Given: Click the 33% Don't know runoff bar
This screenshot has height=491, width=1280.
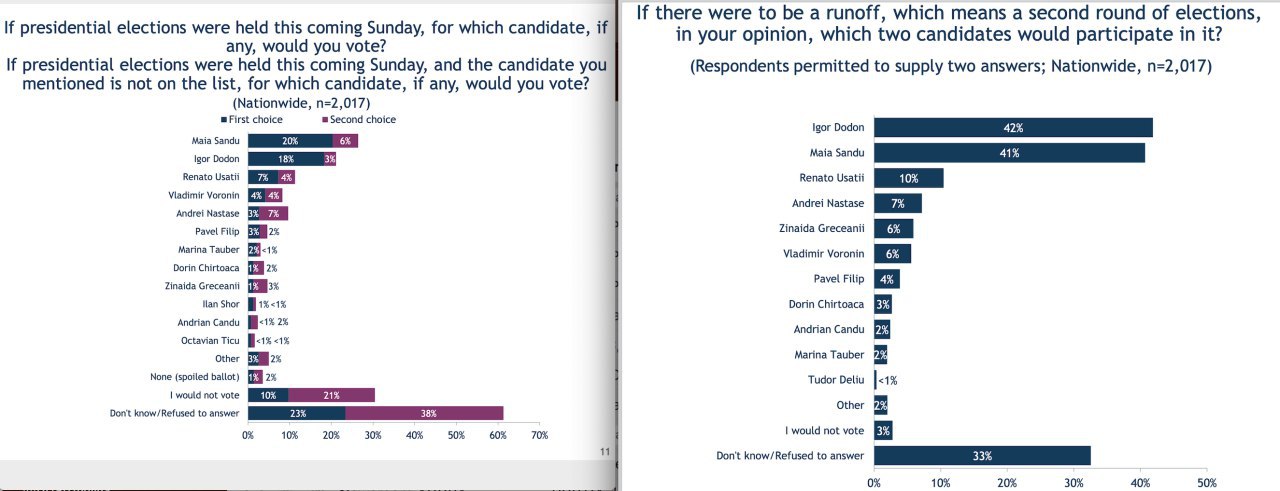Looking at the screenshot, I should pyautogui.click(x=982, y=456).
